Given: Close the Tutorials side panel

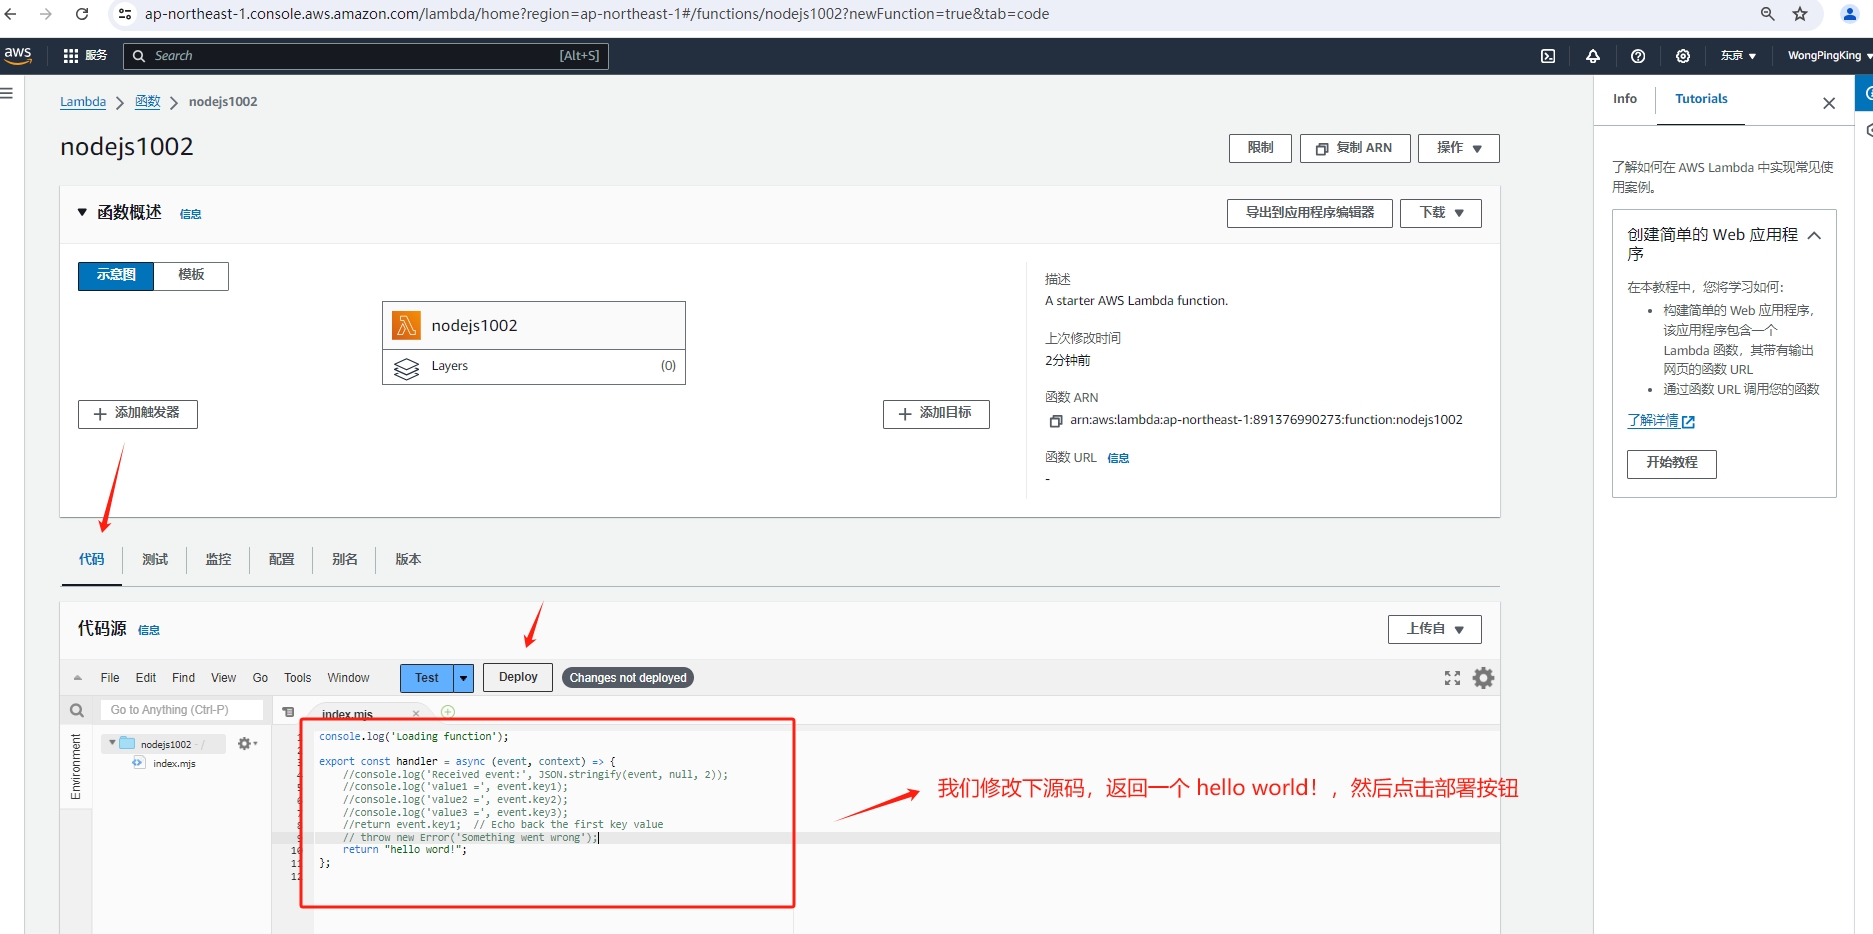Looking at the screenshot, I should [x=1829, y=103].
